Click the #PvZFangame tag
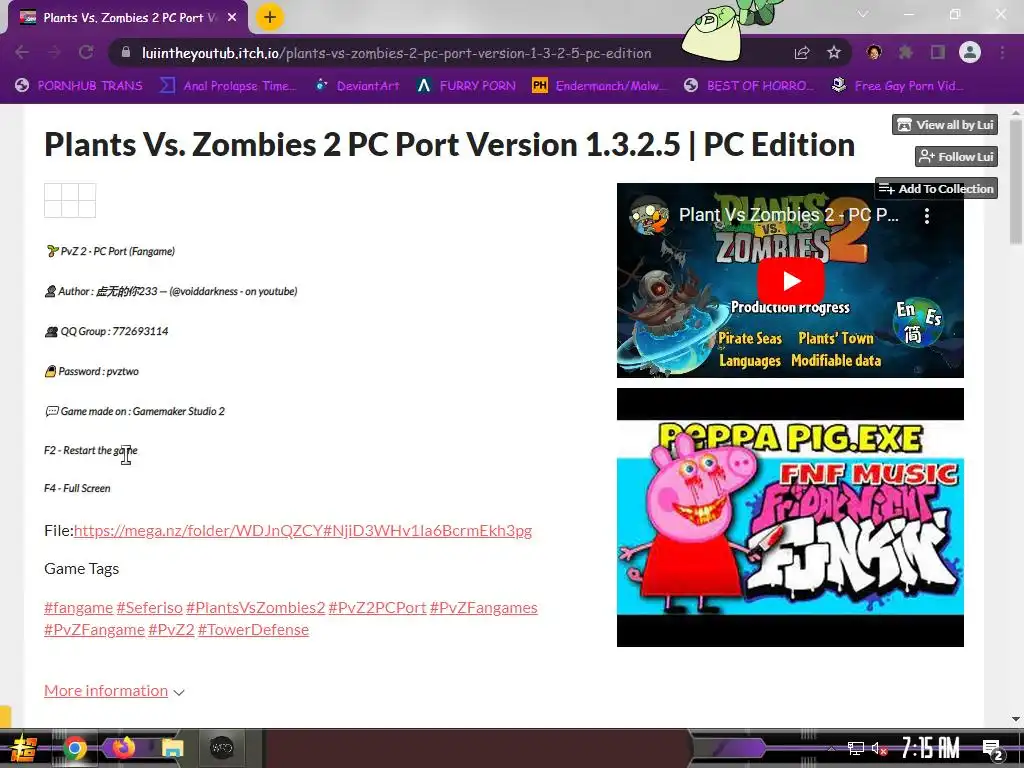The width and height of the screenshot is (1024, 768). coord(95,630)
